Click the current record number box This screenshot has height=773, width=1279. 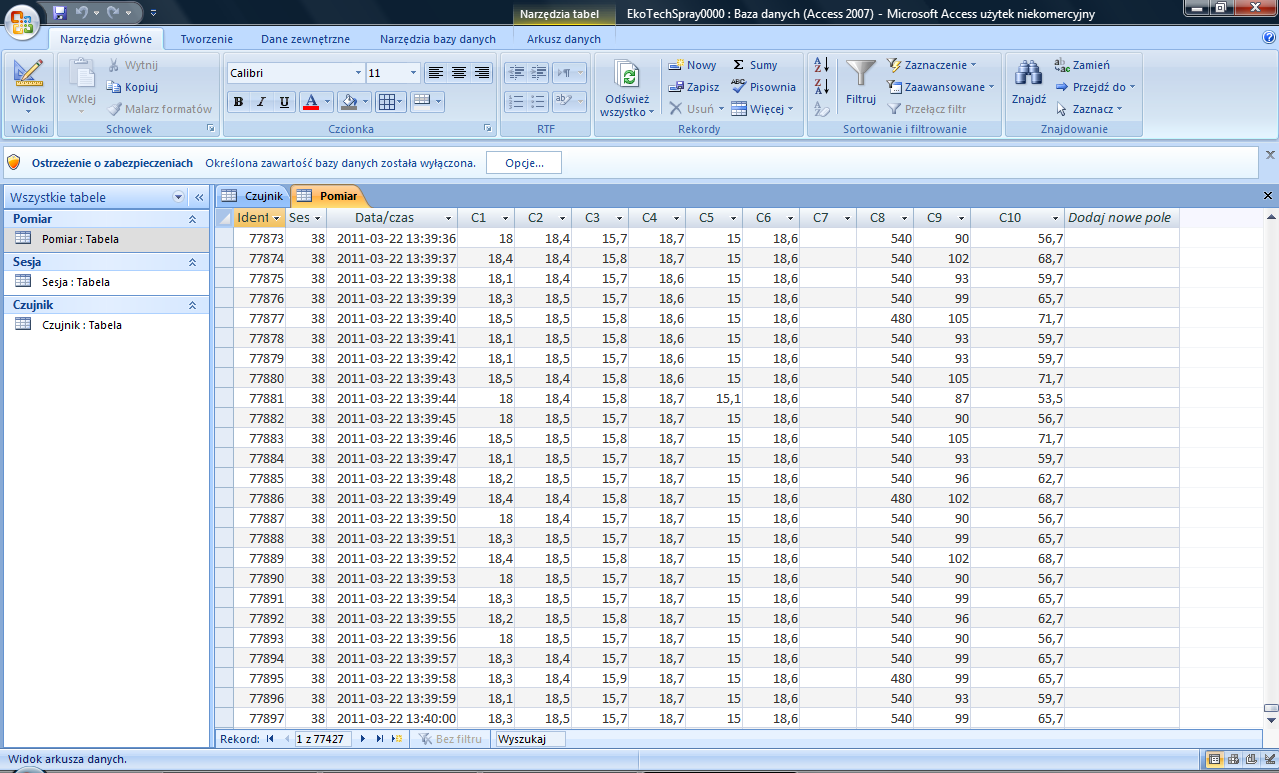click(323, 739)
